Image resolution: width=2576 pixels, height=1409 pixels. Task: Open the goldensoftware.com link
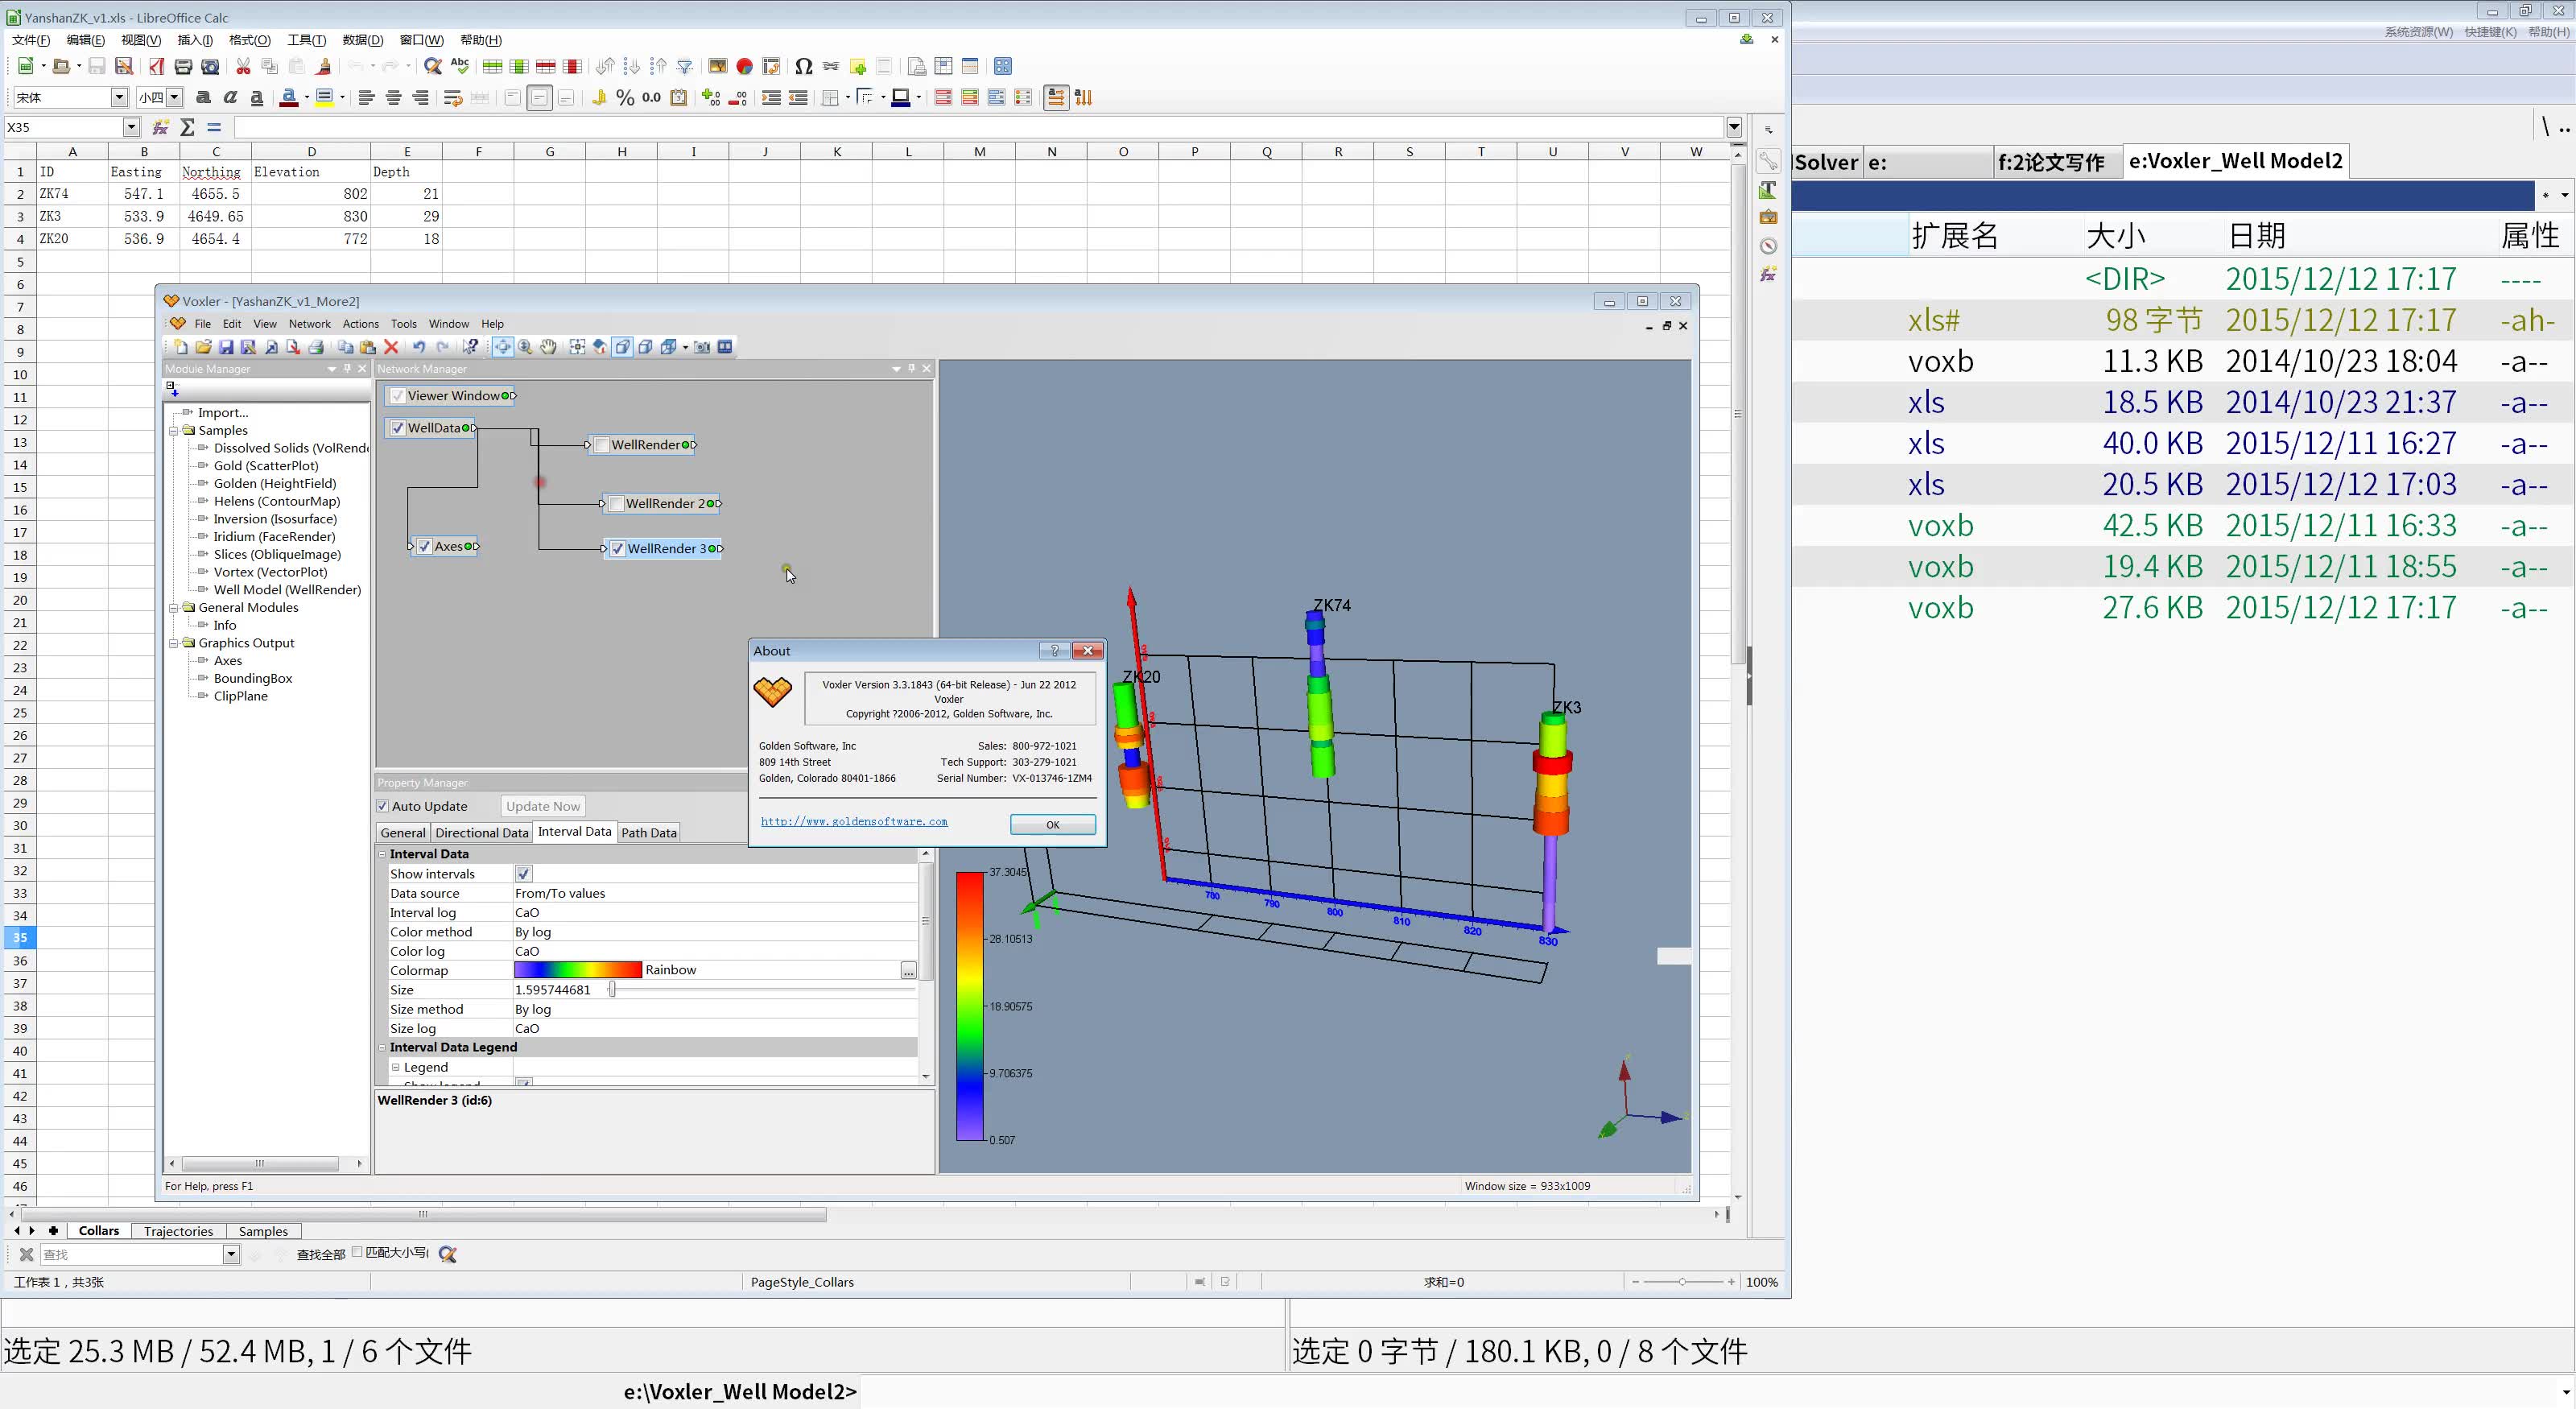coord(854,821)
